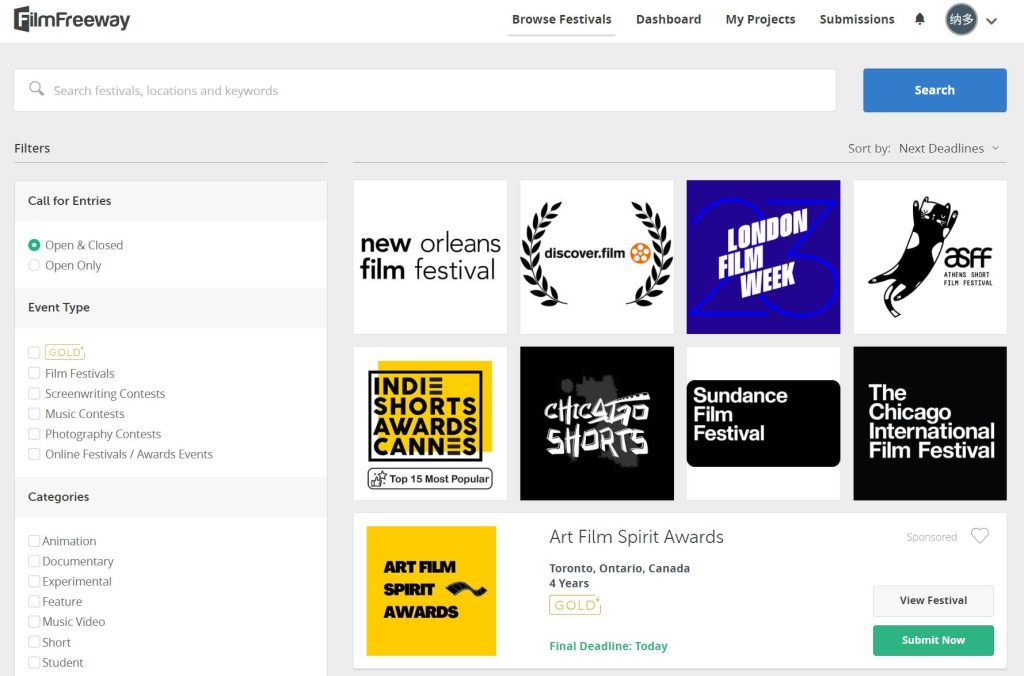Click the Sponsored label
Image resolution: width=1024 pixels, height=676 pixels.
point(931,537)
